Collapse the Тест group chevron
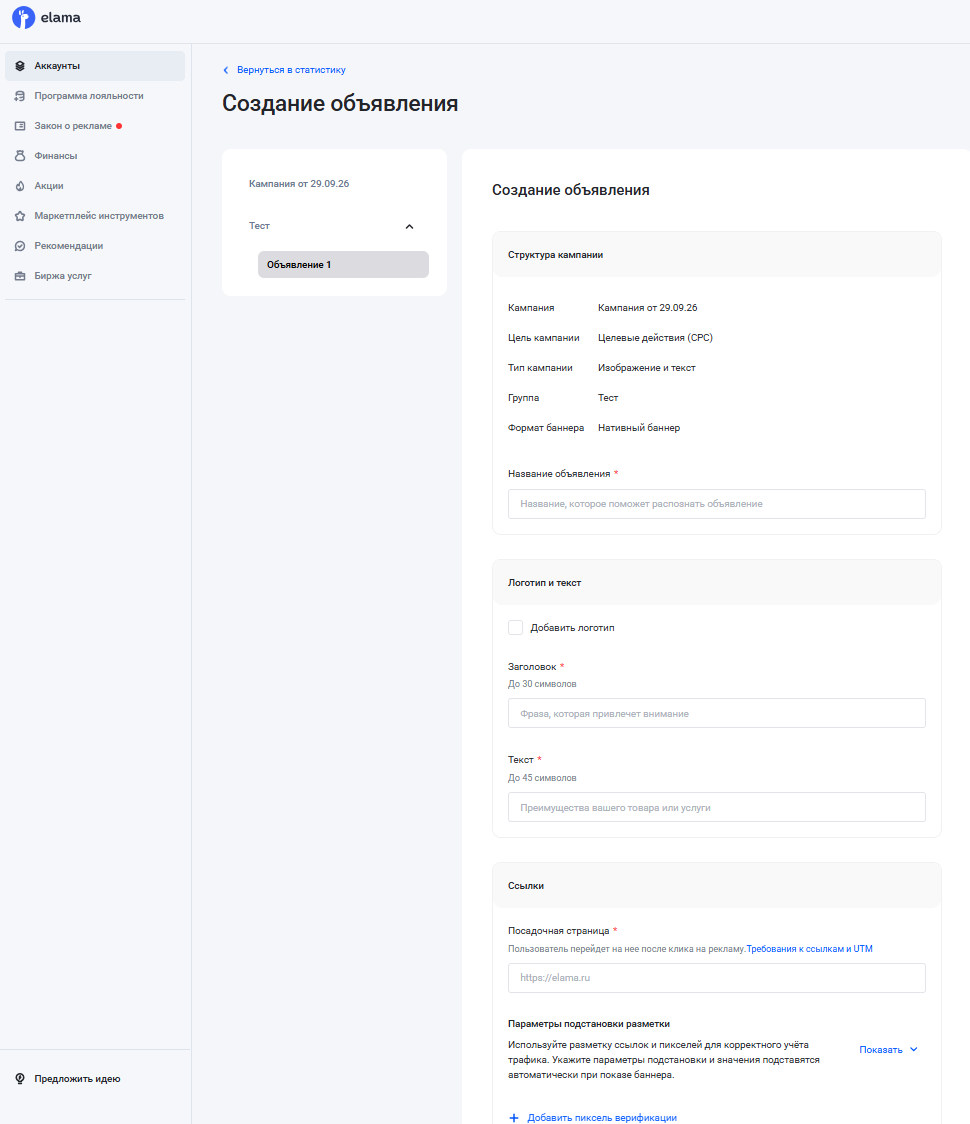Screen dimensions: 970x1124 click(x=409, y=227)
